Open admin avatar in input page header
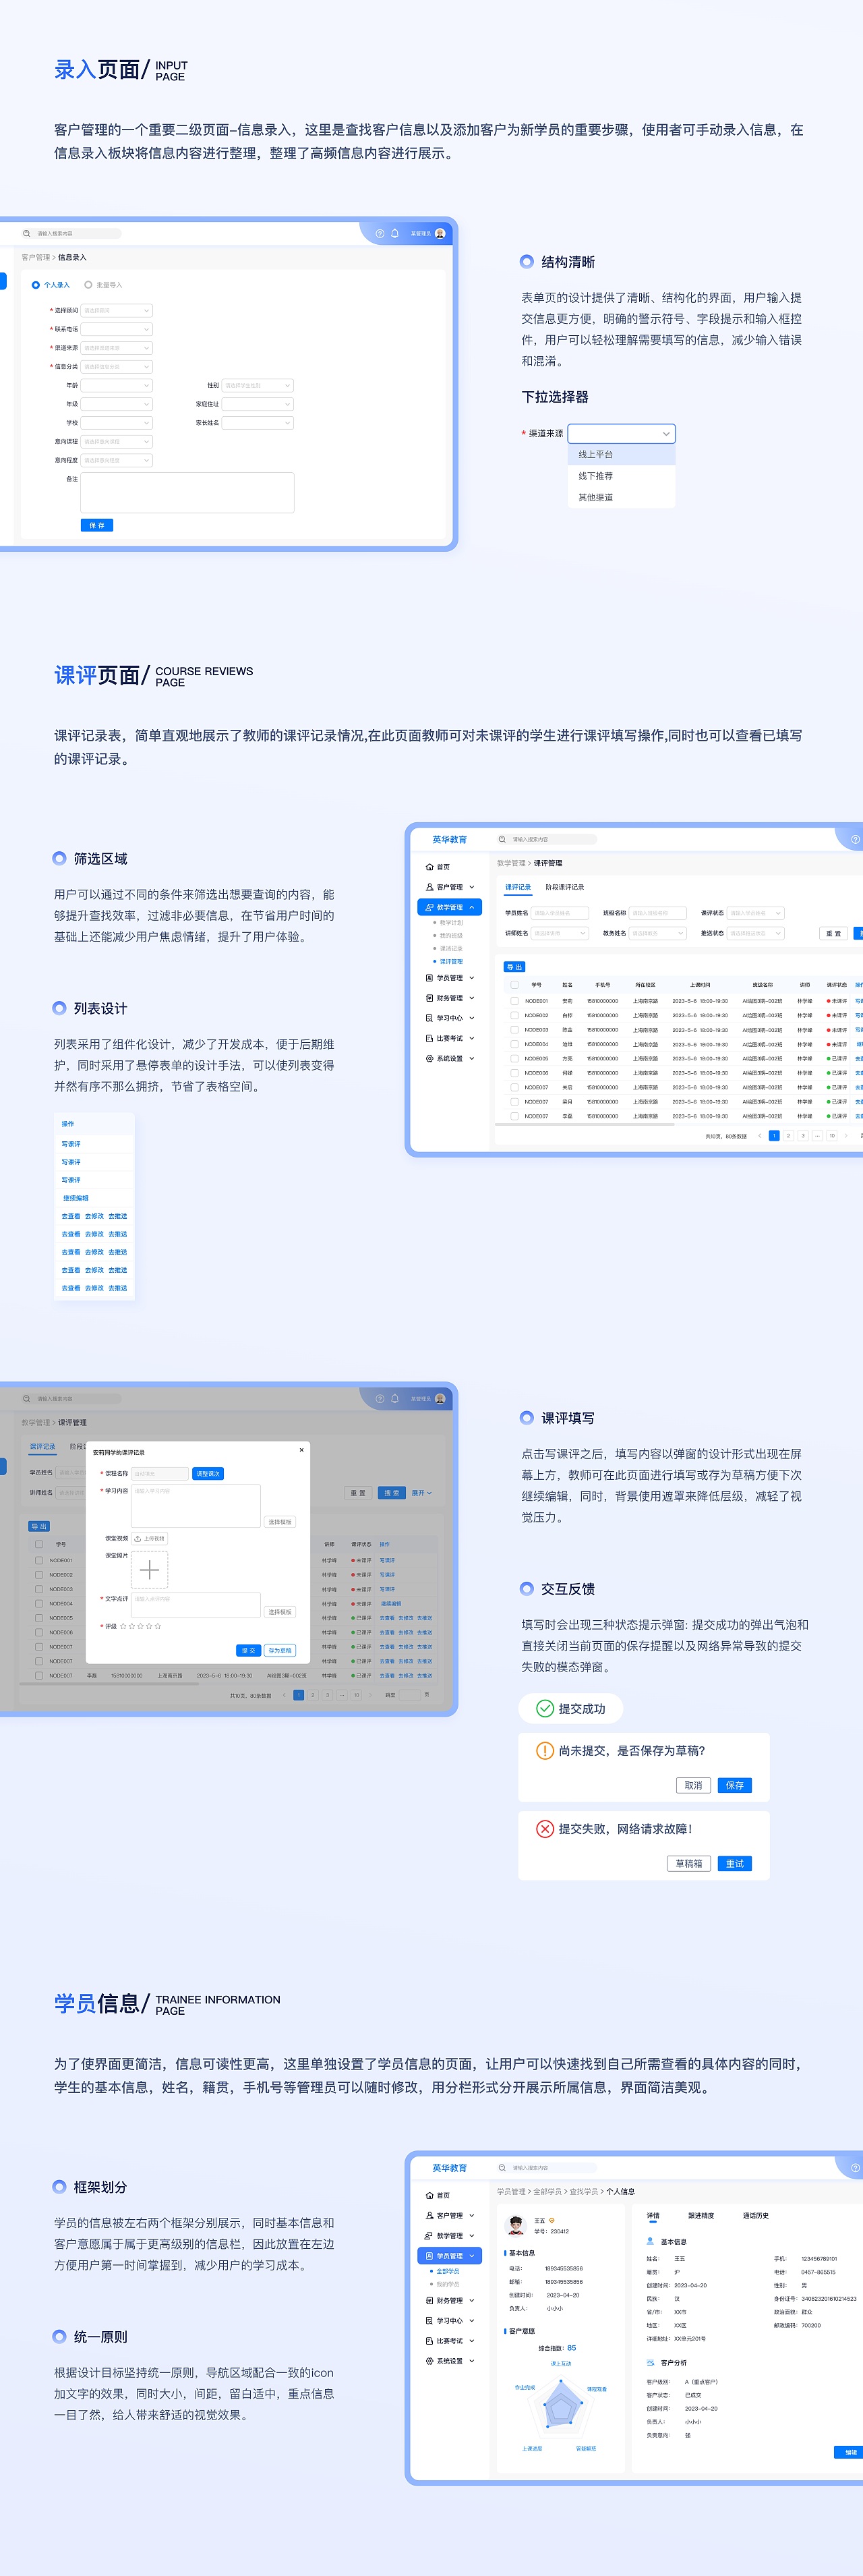Image resolution: width=863 pixels, height=2576 pixels. pyautogui.click(x=440, y=233)
